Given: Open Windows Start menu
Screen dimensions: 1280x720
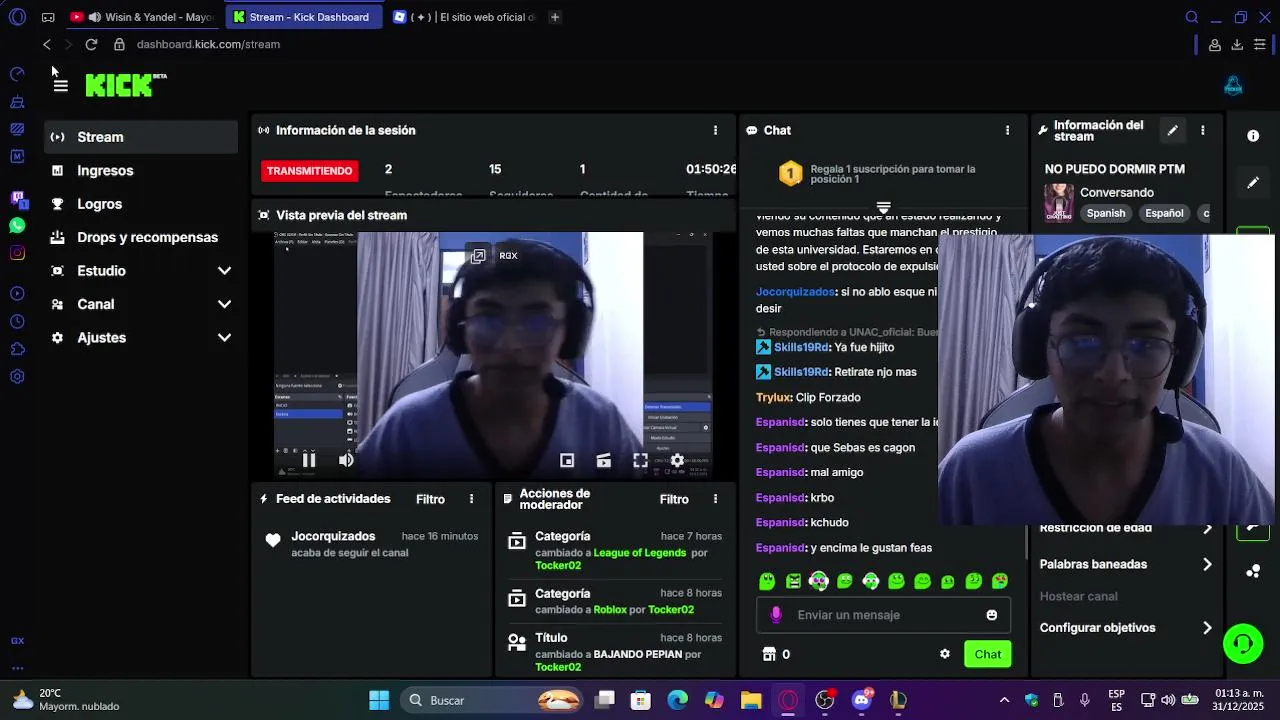Looking at the screenshot, I should click(379, 700).
